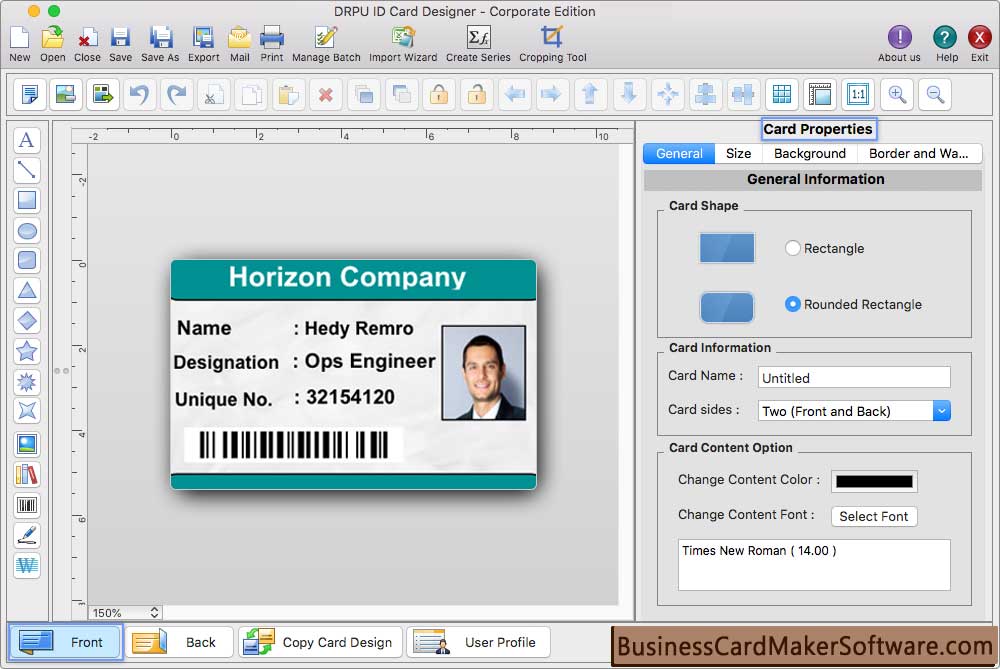This screenshot has width=1000, height=669.
Task: Show the Back side of card
Action: (x=179, y=642)
